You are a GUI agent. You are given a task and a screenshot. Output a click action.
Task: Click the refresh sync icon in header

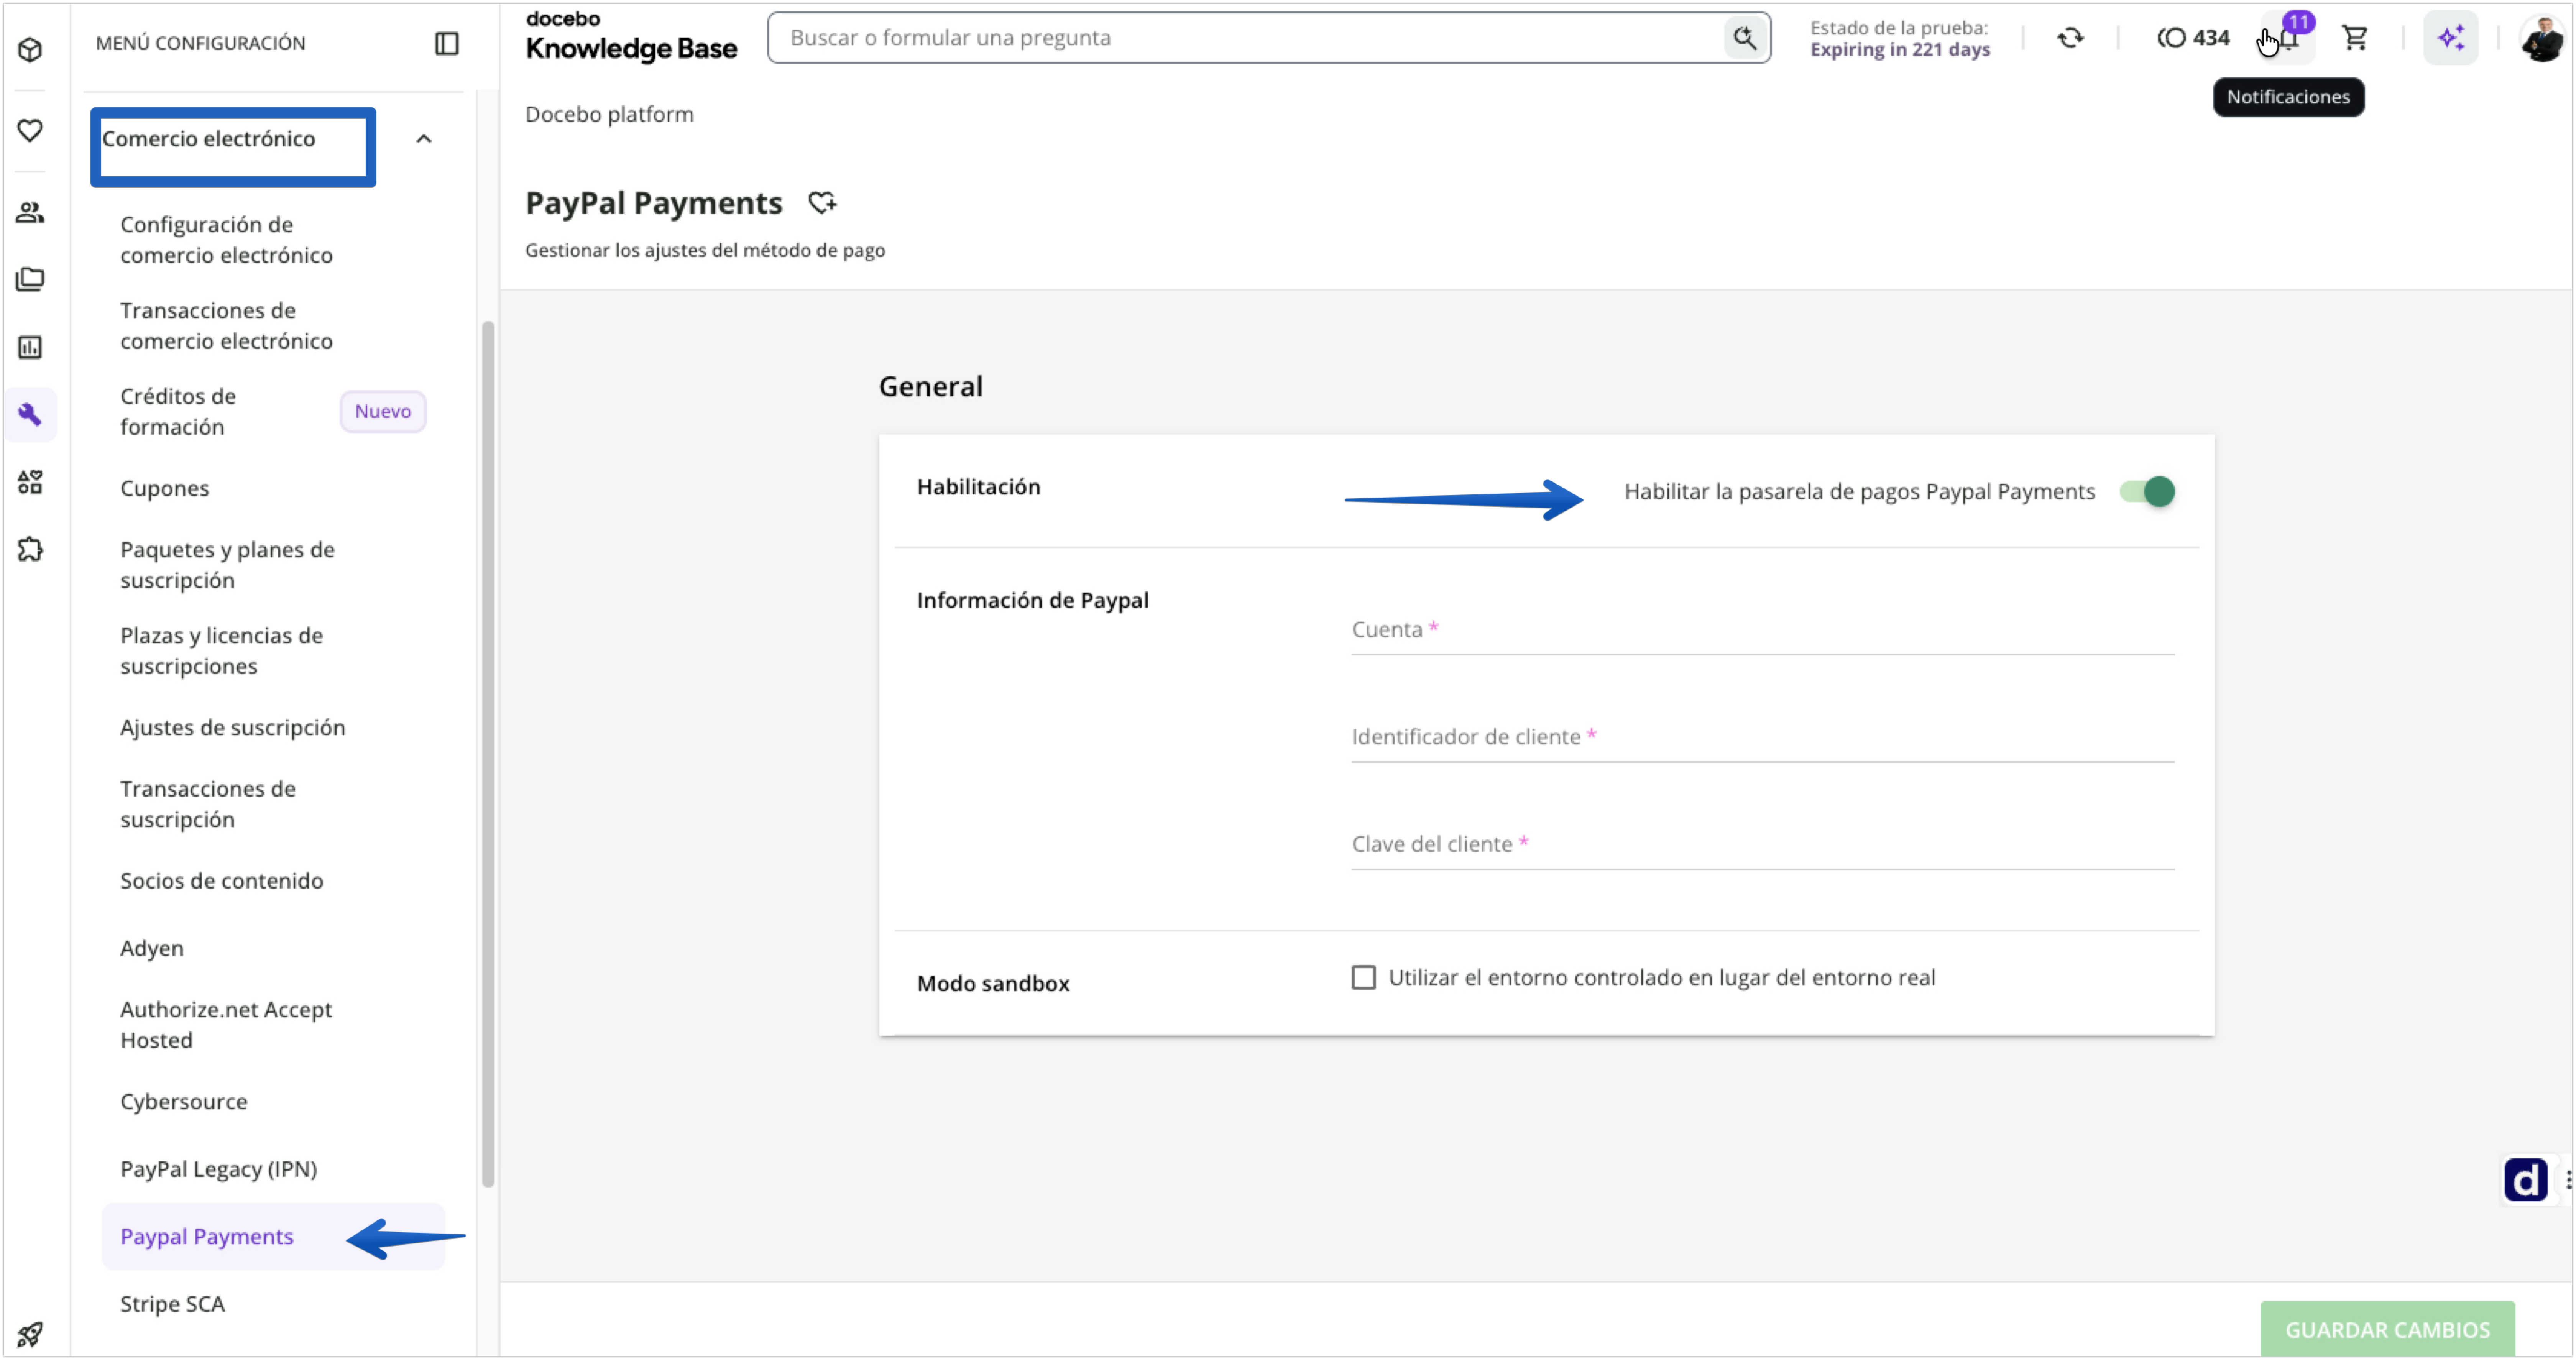point(2070,38)
